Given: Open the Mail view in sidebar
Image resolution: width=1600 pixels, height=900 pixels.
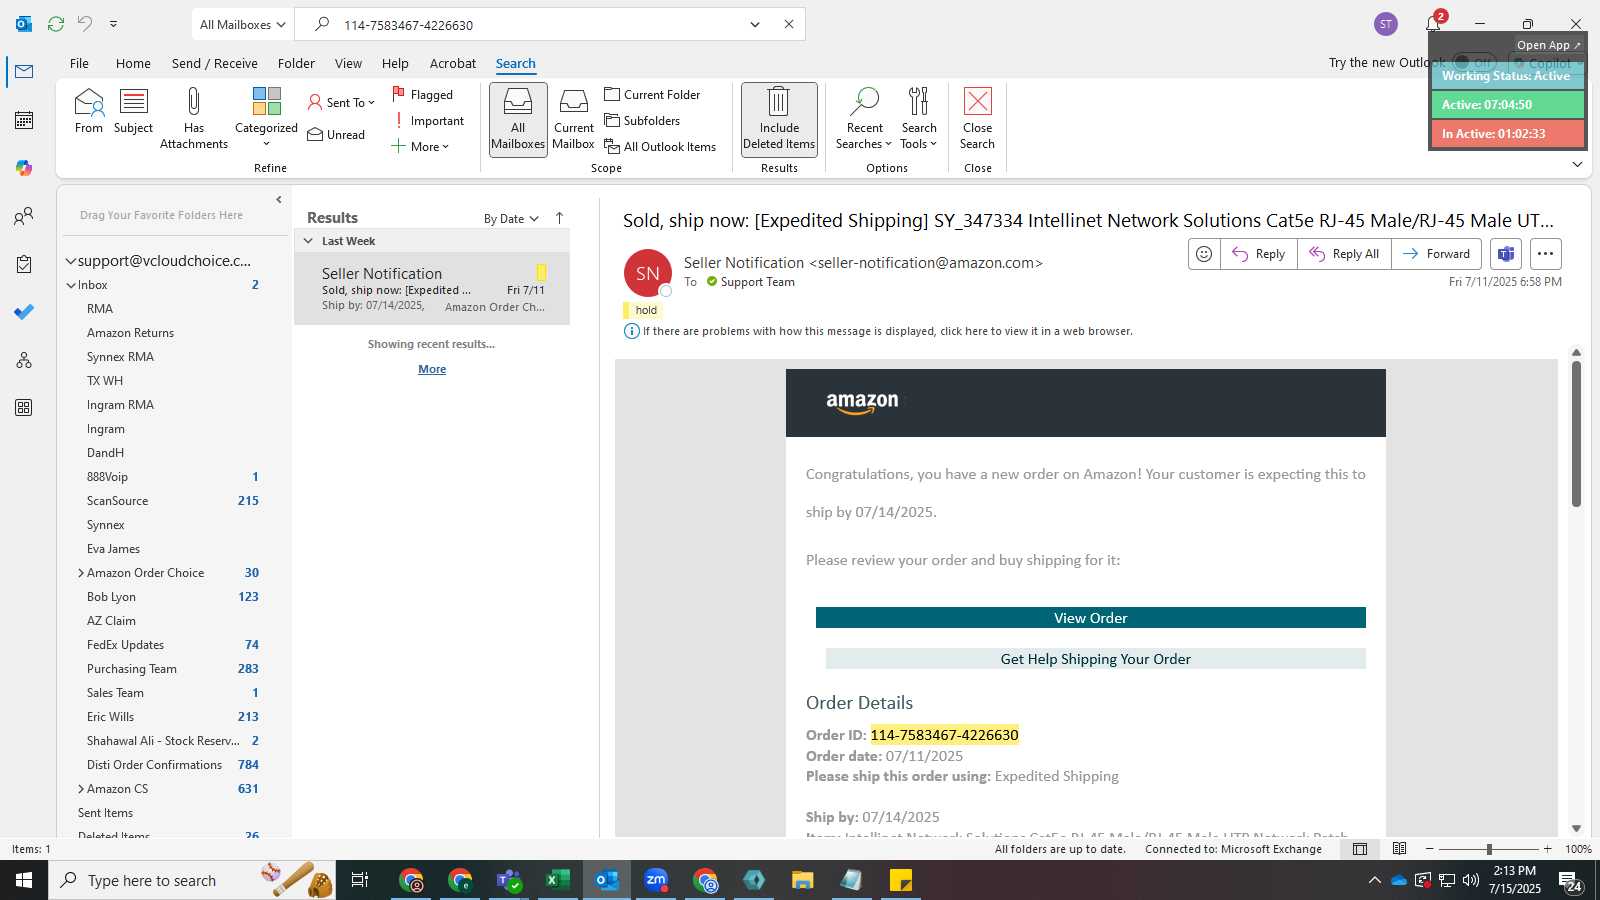Looking at the screenshot, I should (x=24, y=72).
